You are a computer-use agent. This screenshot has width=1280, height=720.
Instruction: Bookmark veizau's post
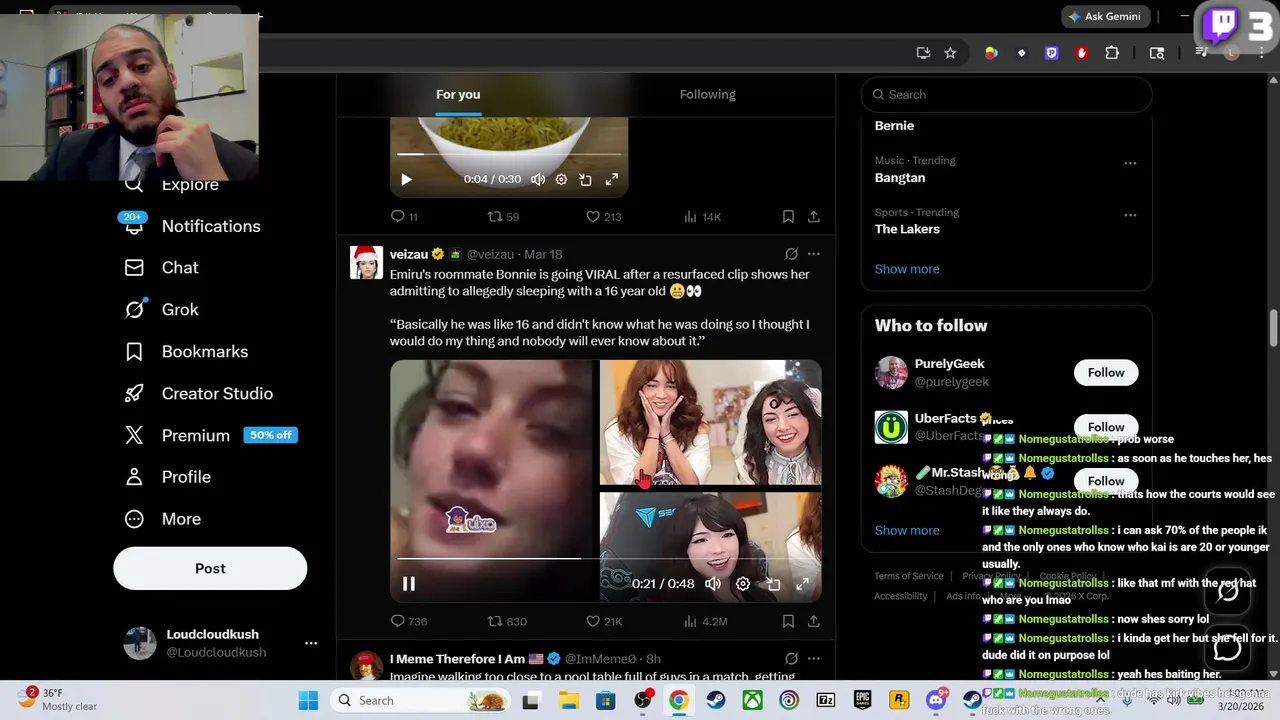(x=788, y=621)
